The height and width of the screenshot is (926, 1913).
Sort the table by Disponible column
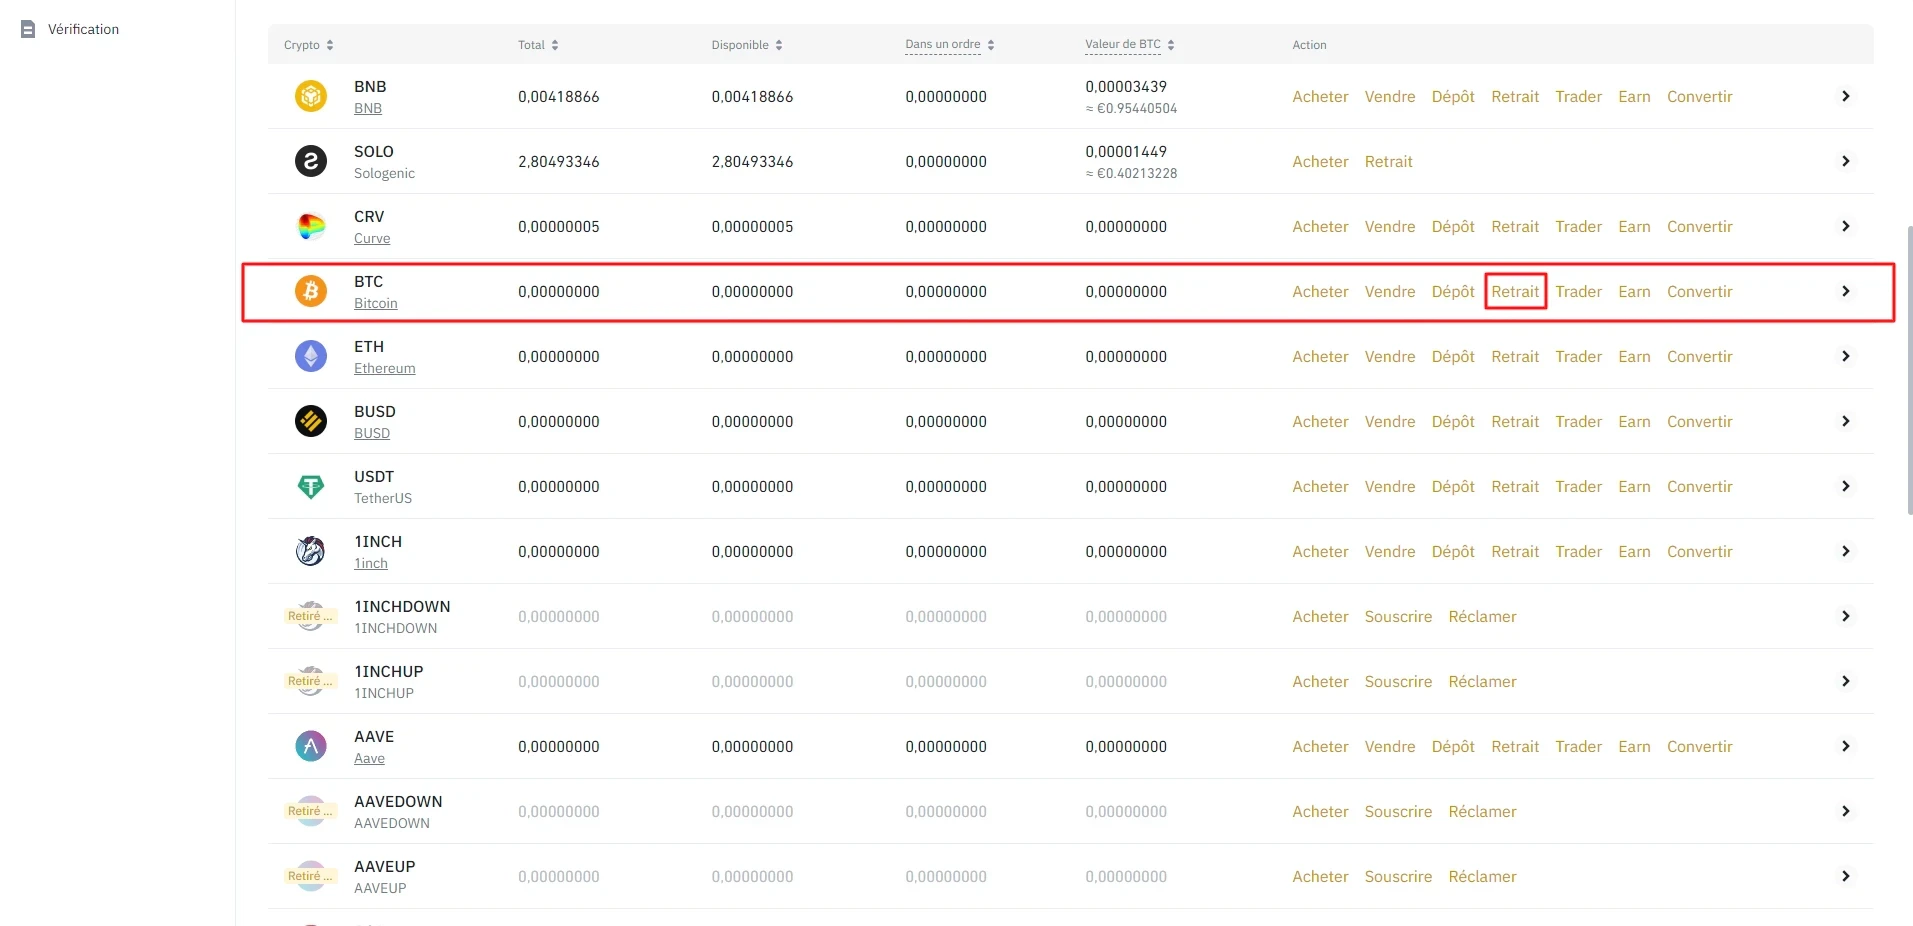[779, 45]
